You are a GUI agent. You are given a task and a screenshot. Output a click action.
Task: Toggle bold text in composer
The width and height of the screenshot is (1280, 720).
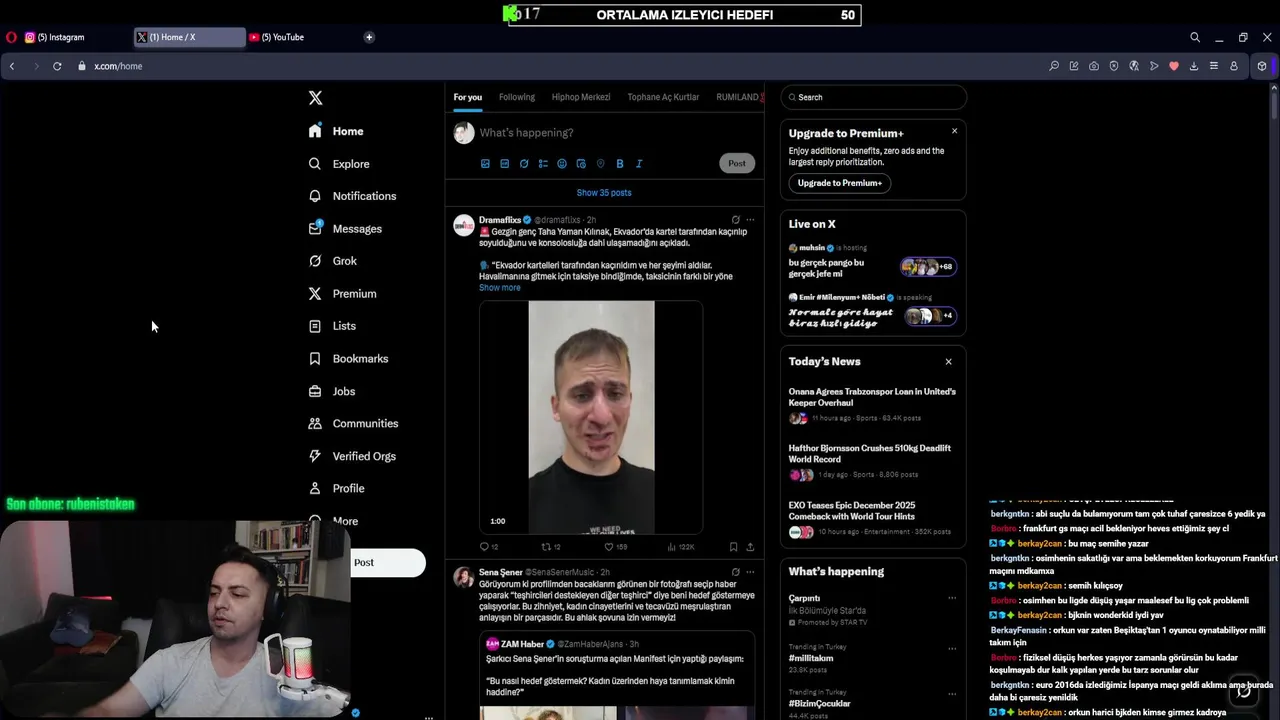coord(619,163)
